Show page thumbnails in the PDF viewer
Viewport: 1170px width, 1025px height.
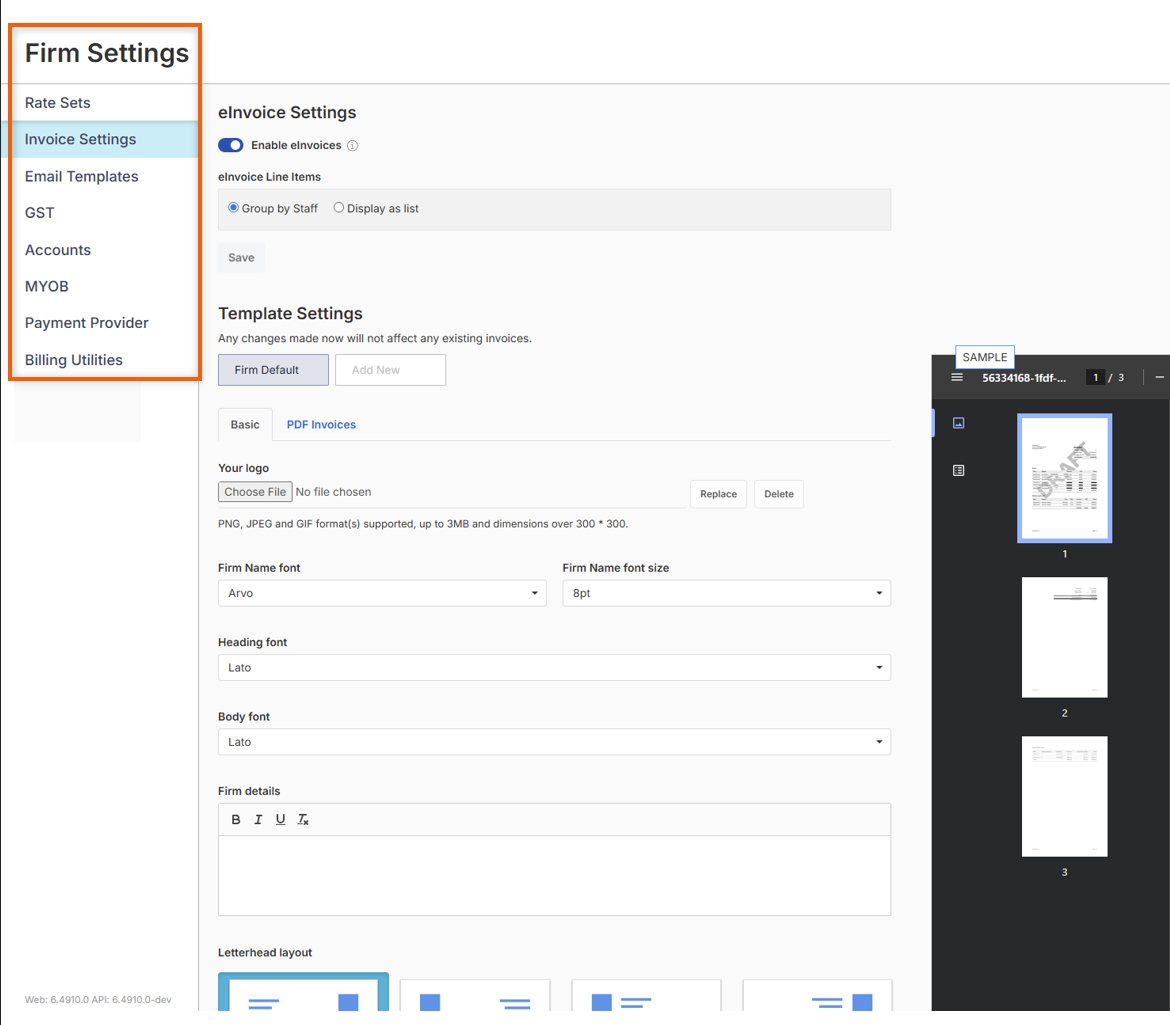coord(958,423)
